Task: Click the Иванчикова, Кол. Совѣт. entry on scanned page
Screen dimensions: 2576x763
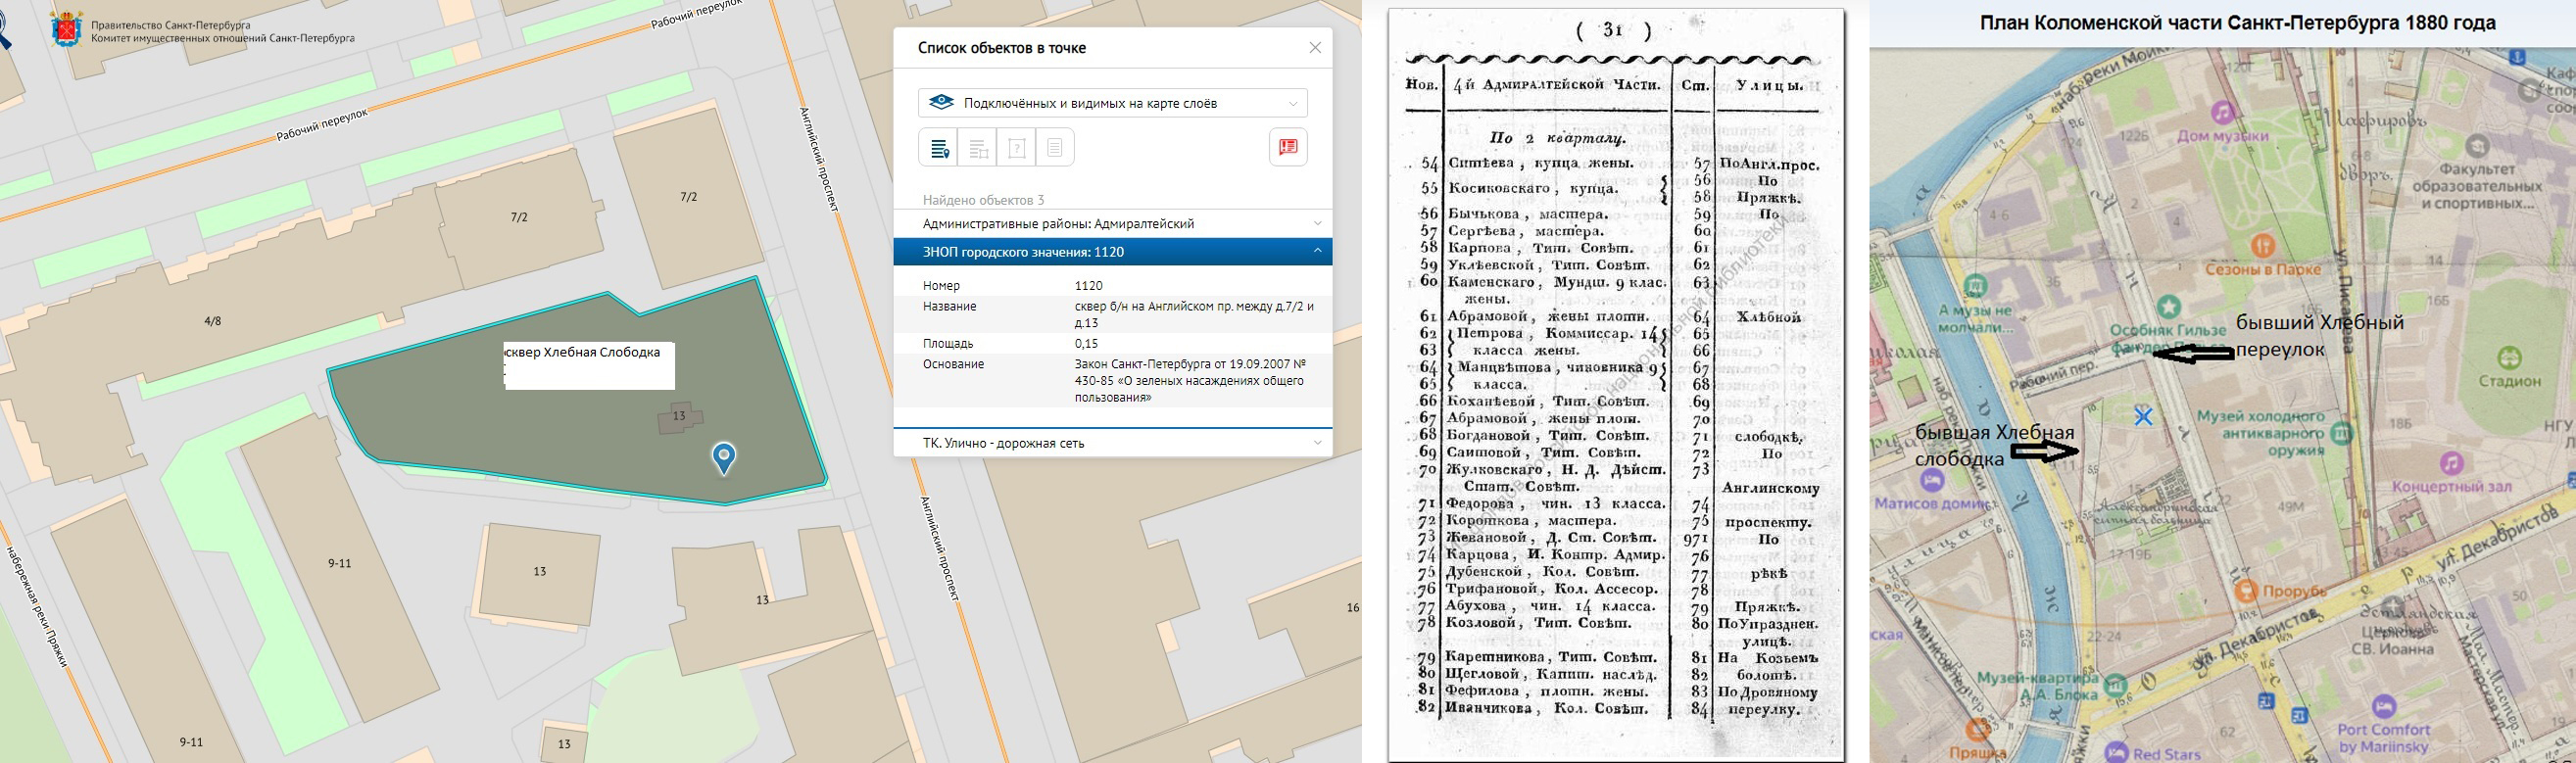Action: [1548, 708]
